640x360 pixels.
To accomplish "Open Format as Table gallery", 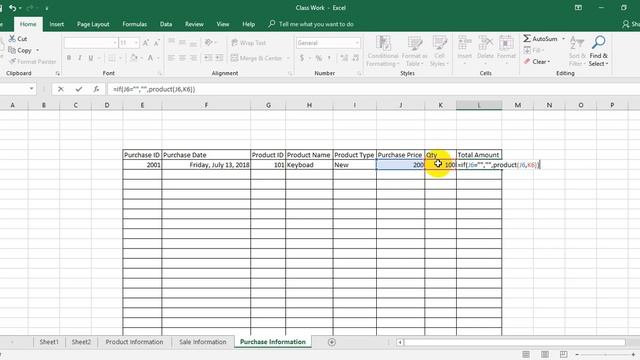I will (x=415, y=51).
